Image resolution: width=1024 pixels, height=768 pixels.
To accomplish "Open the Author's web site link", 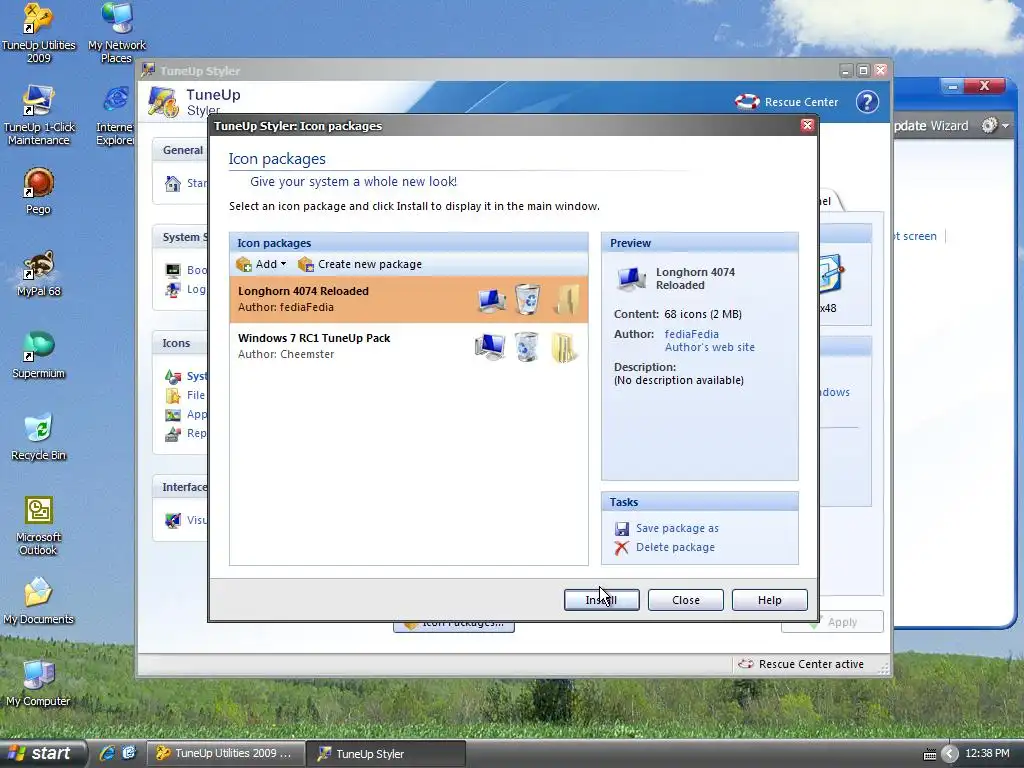I will click(709, 347).
